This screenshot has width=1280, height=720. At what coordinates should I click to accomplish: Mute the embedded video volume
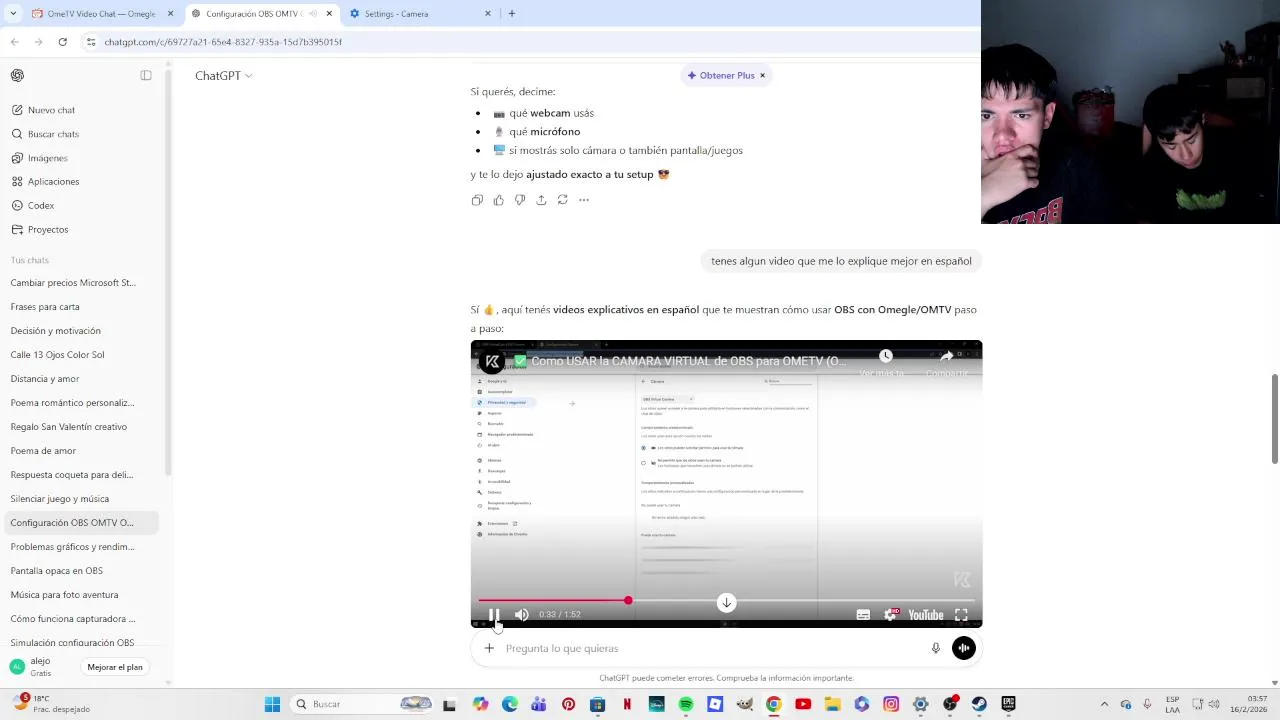tap(521, 615)
